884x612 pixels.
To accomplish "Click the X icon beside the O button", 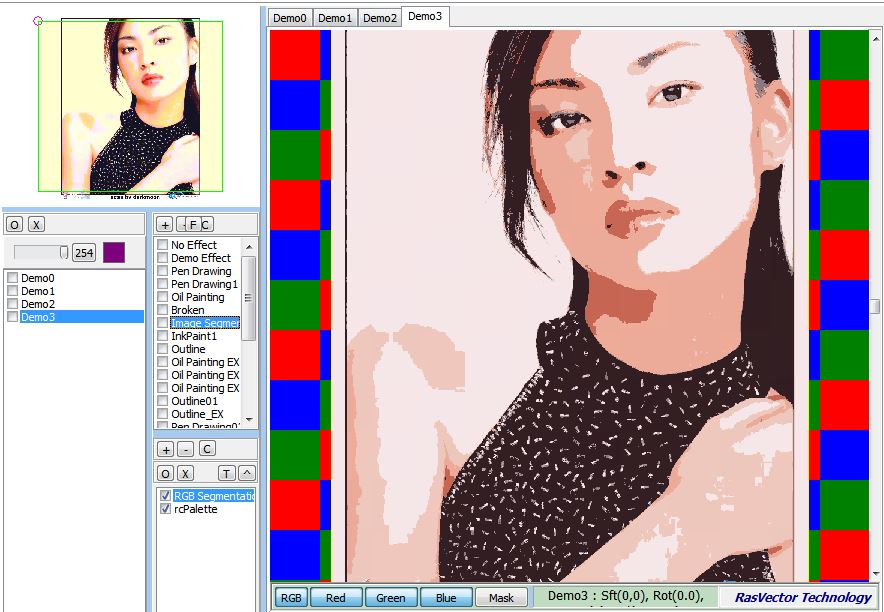I will 35,223.
